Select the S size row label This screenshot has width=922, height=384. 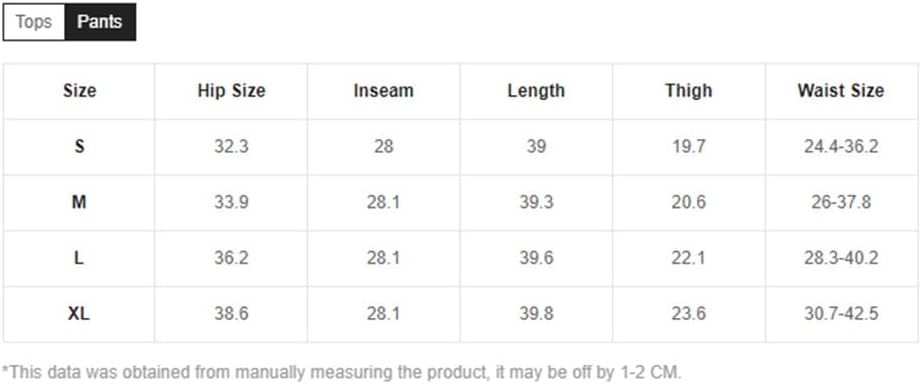pos(79,146)
